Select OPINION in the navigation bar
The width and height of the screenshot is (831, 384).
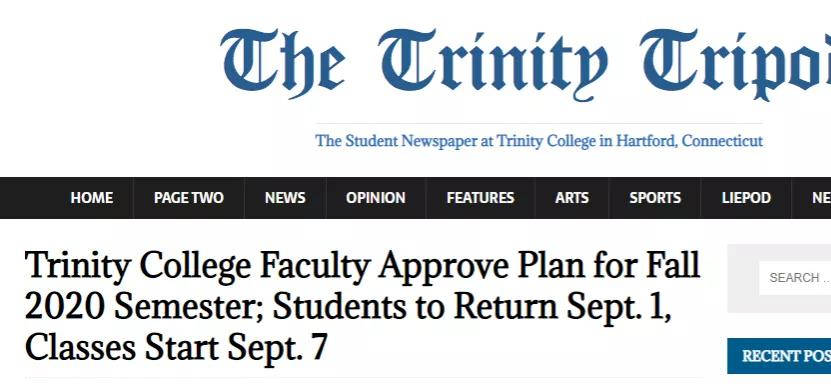[x=376, y=198]
